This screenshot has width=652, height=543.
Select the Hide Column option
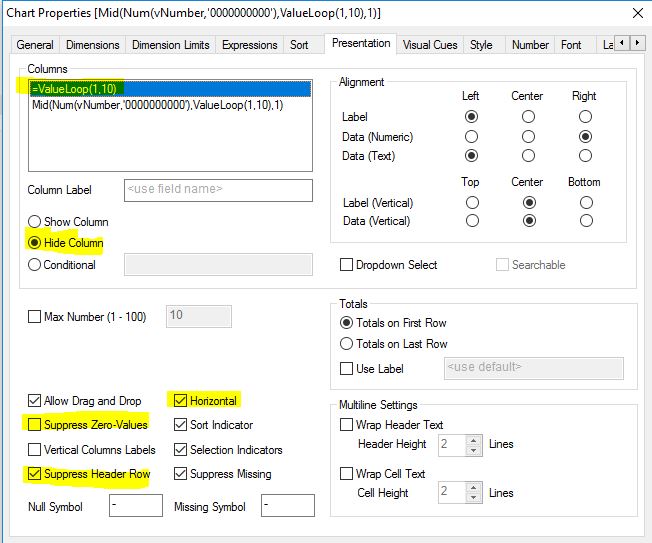coord(66,243)
